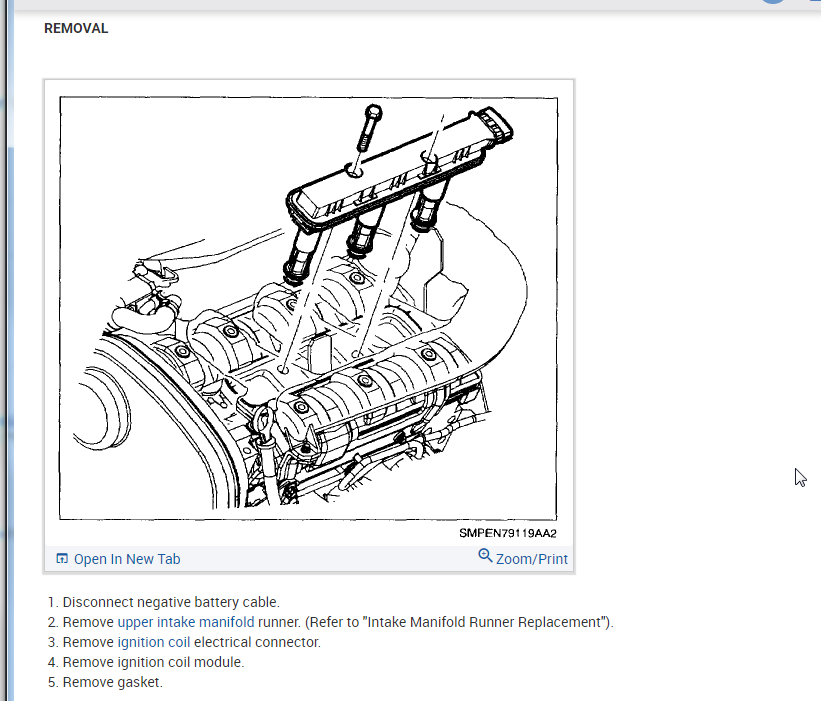821x701 pixels.
Task: Click step 5 Remove gasket
Action: 112,682
